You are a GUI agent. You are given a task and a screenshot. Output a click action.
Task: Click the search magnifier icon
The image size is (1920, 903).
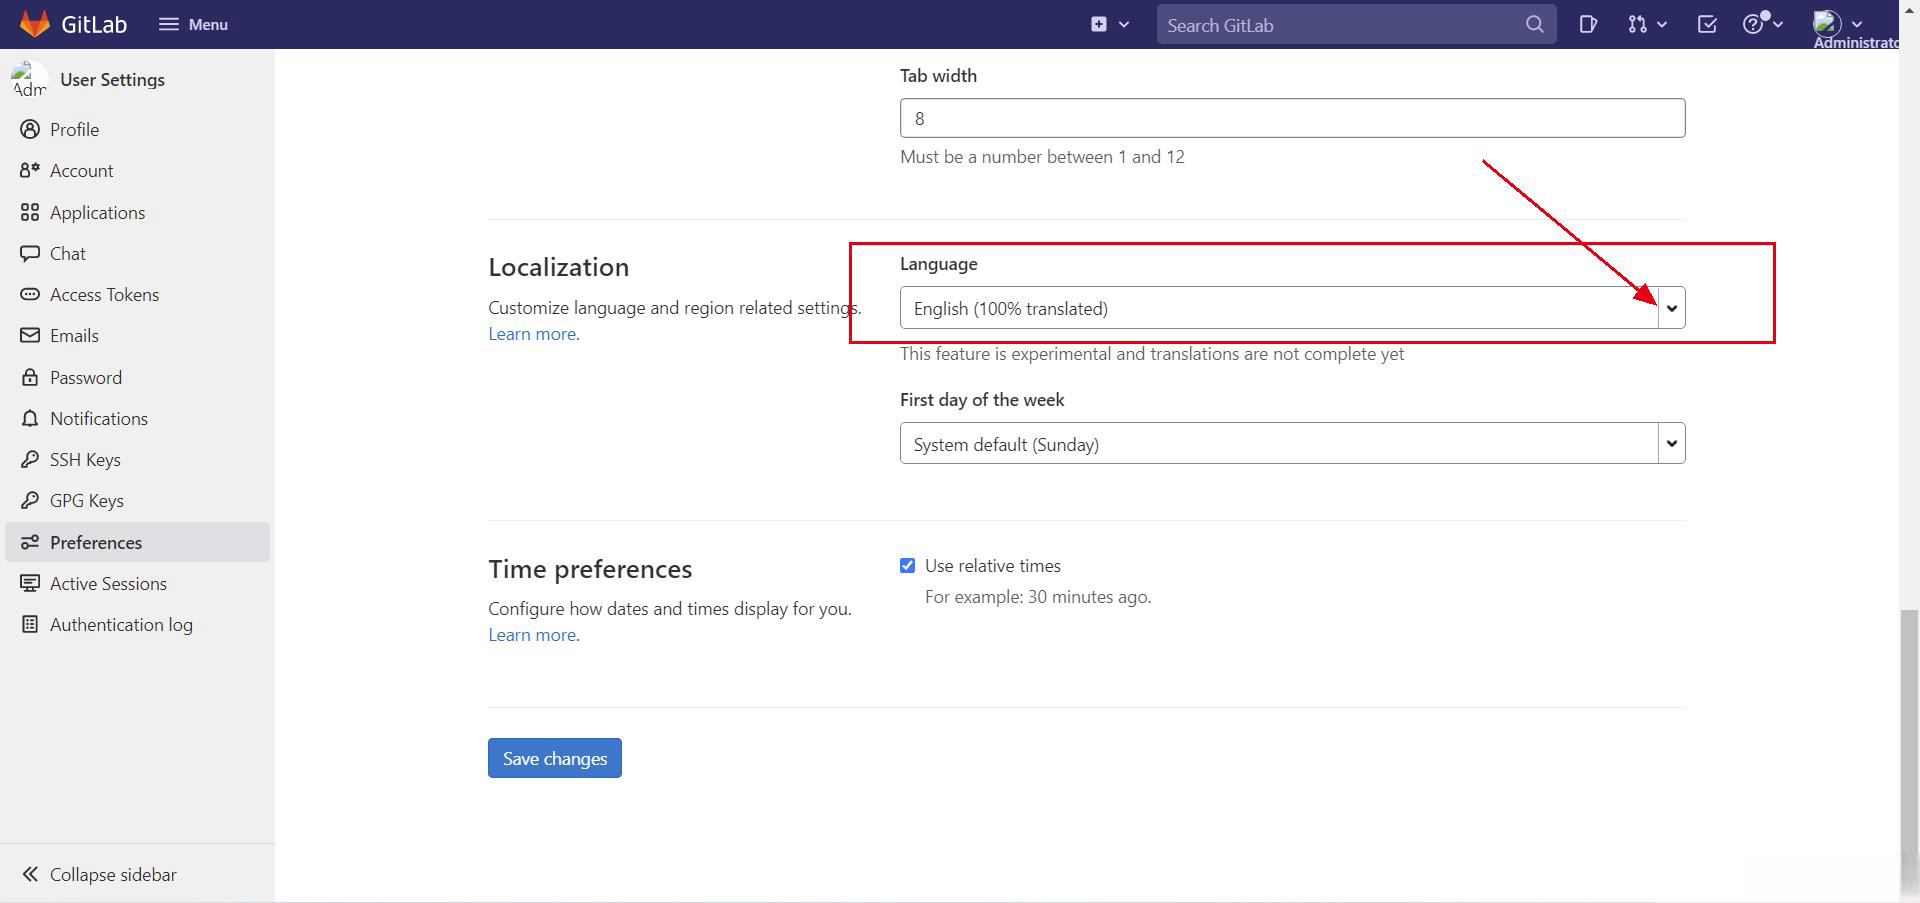(1534, 24)
